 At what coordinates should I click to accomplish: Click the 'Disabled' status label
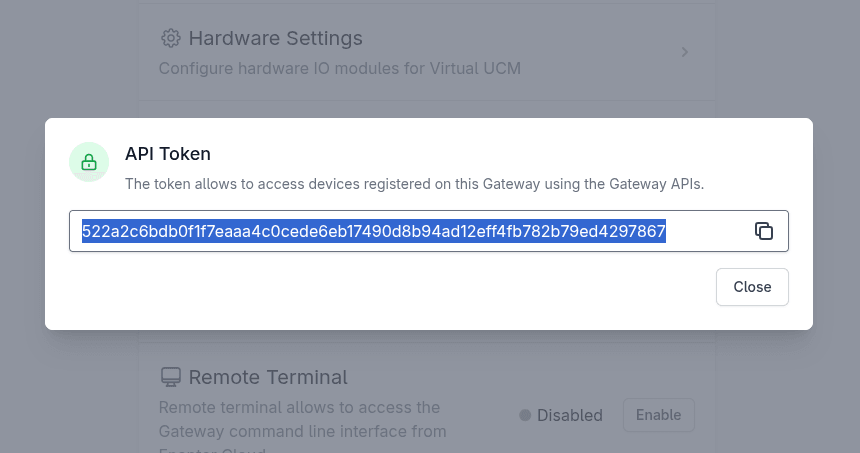click(x=570, y=415)
